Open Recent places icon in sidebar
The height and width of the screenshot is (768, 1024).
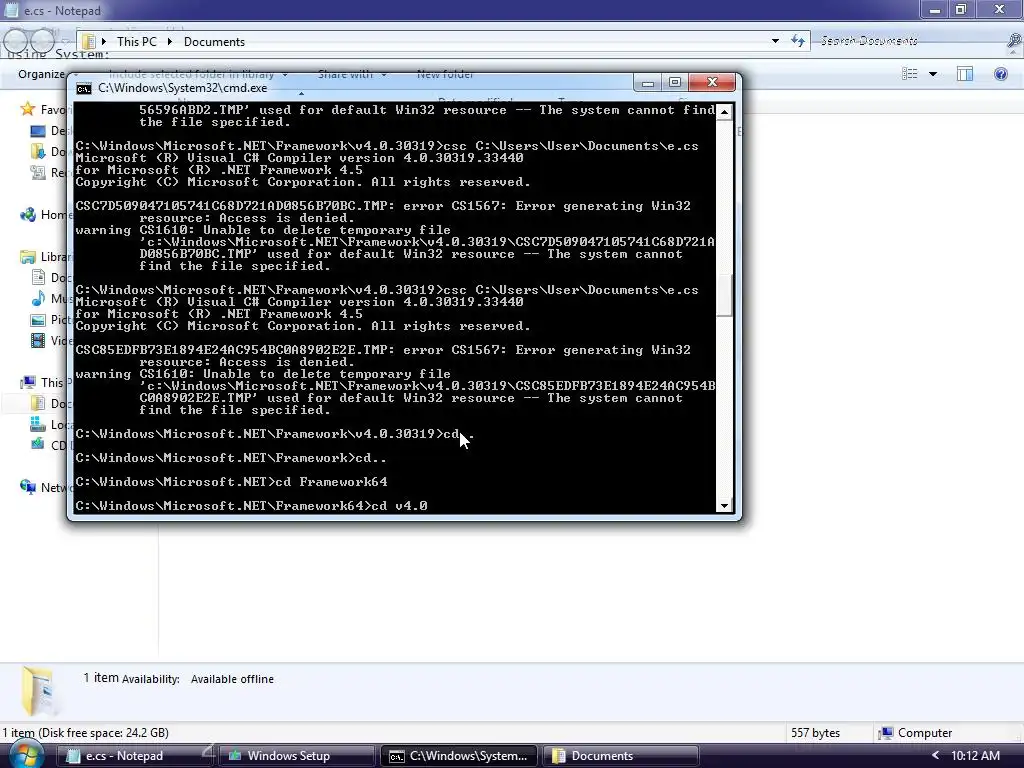(38, 172)
